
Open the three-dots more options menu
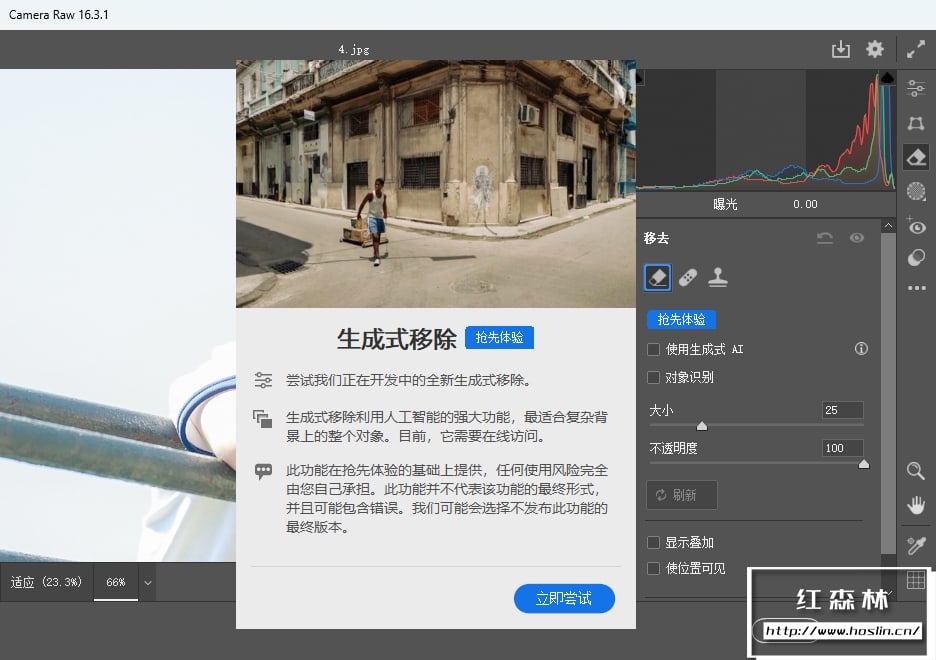pyautogui.click(x=915, y=289)
